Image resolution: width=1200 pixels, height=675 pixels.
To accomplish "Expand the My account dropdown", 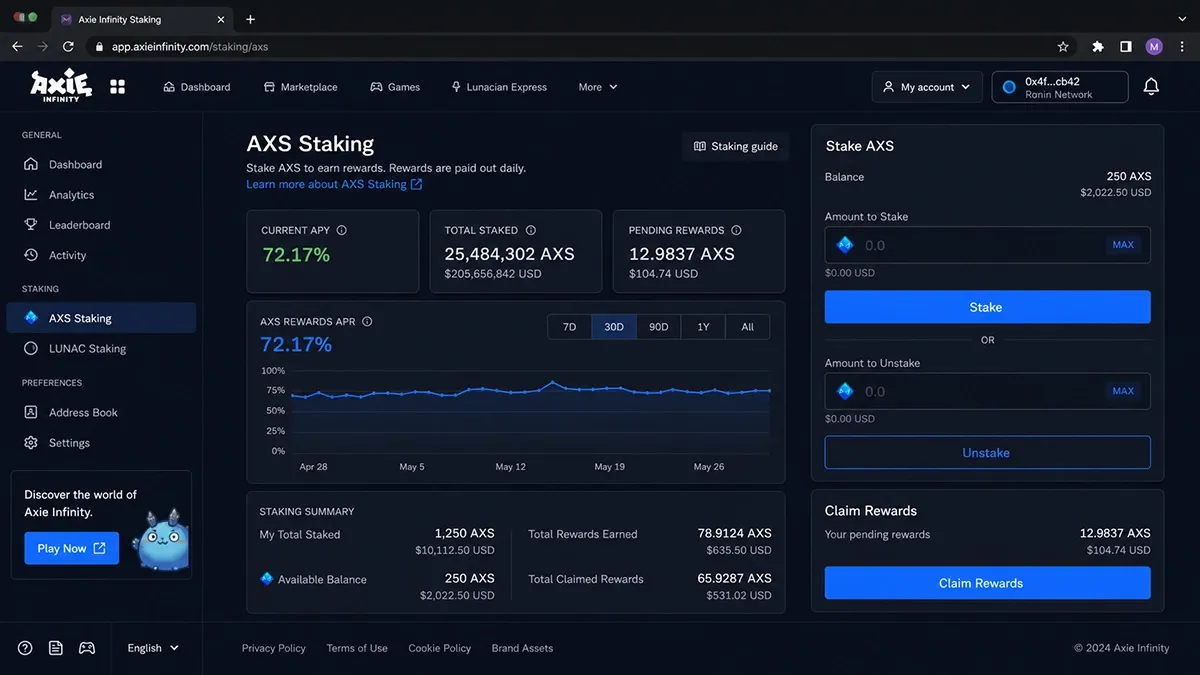I will click(x=927, y=87).
